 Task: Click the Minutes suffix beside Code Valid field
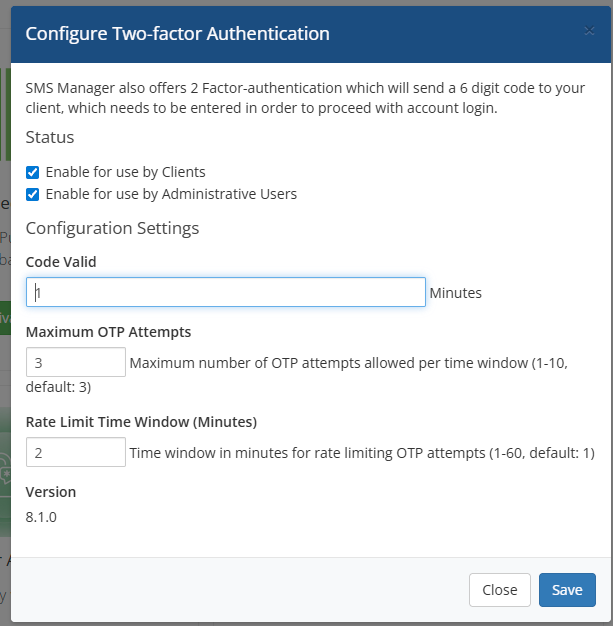pyautogui.click(x=456, y=293)
